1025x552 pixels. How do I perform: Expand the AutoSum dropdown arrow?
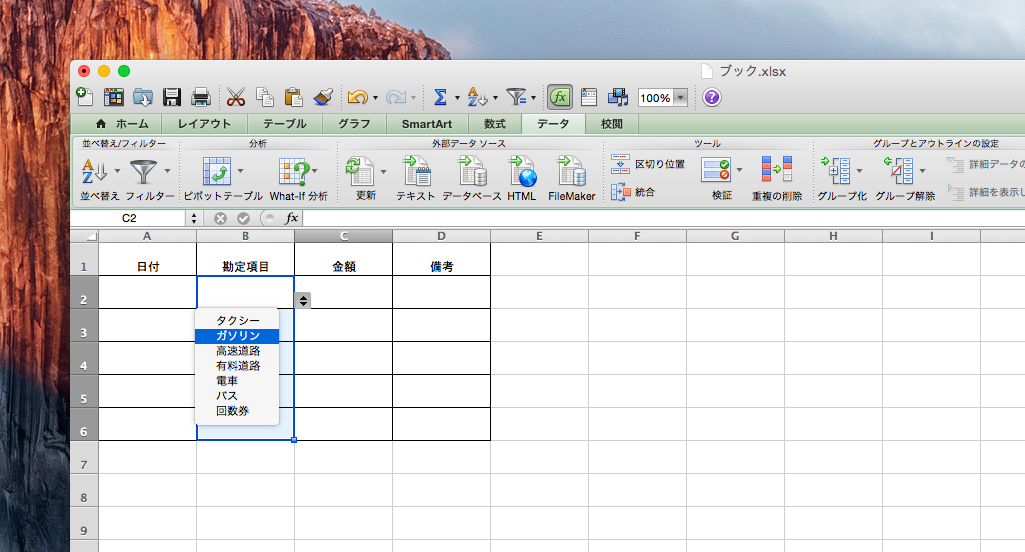point(457,98)
